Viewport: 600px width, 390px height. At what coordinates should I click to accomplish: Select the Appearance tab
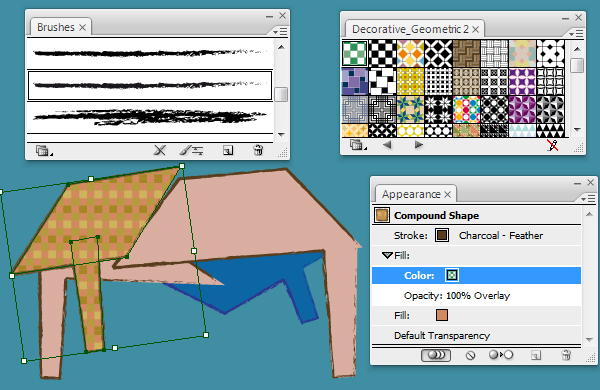tap(411, 194)
